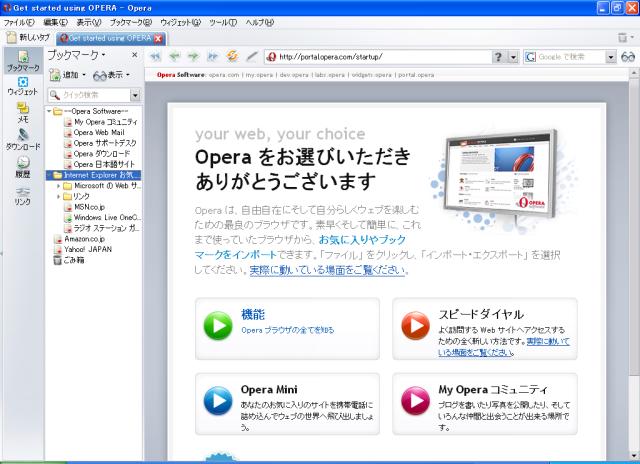Open the address bar dropdown arrow

tap(513, 57)
